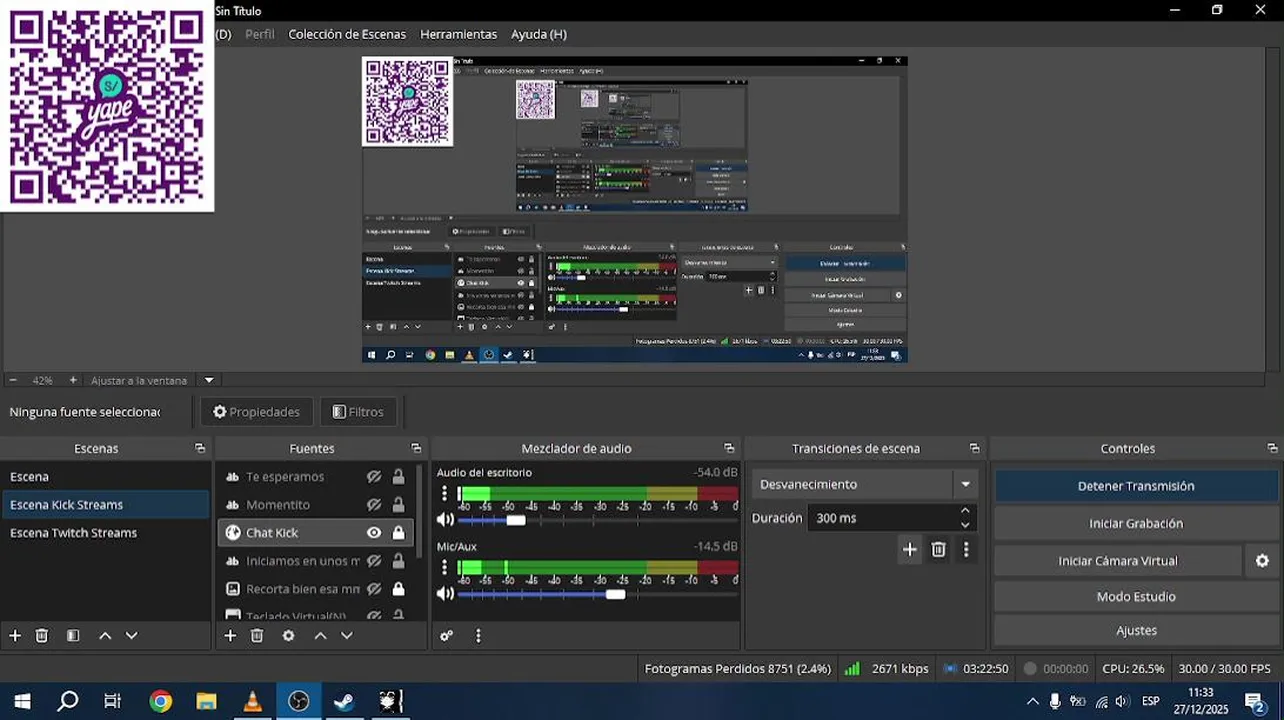Show the Te esperamos source
The width and height of the screenshot is (1284, 720).
(374, 477)
